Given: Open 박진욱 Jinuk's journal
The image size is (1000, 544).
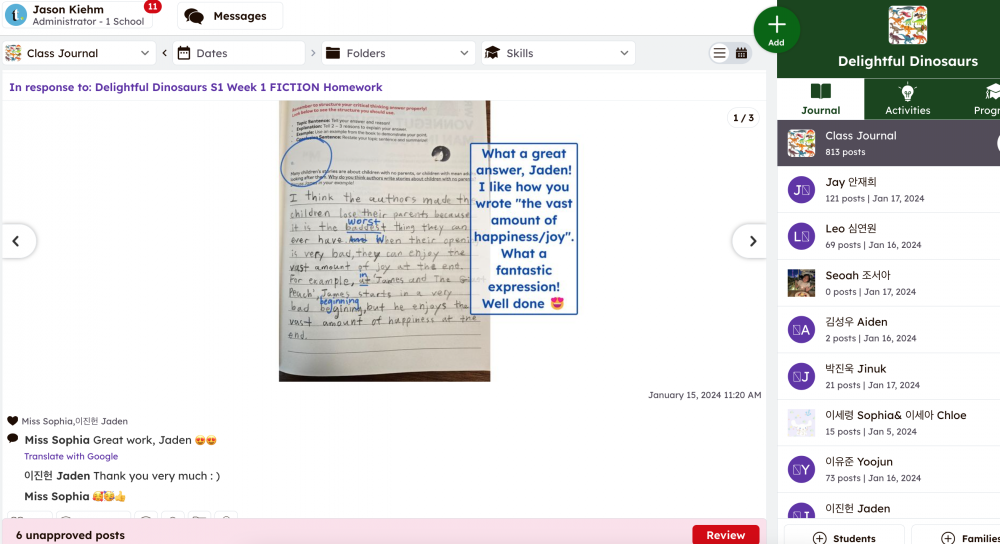Looking at the screenshot, I should (888, 376).
